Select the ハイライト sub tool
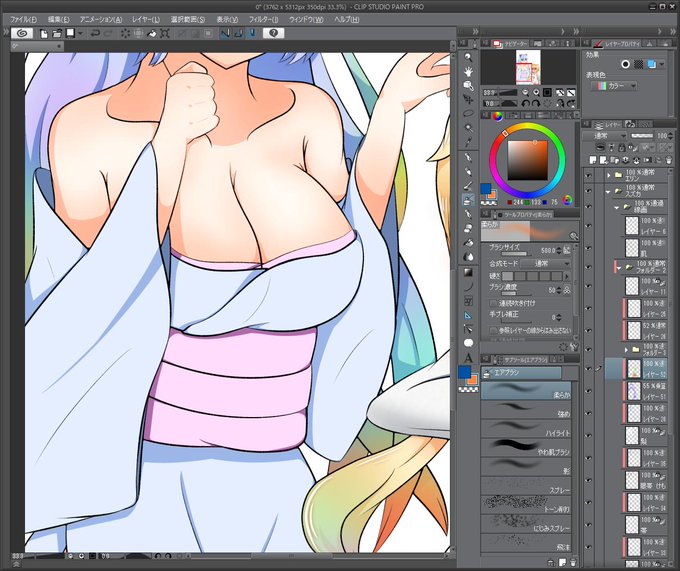This screenshot has width=680, height=571. click(x=526, y=428)
